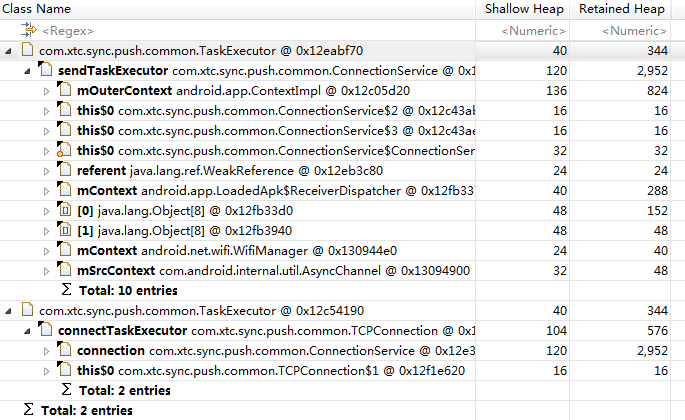Collapse the sendTaskExecutor node
685x420 pixels.
click(x=24, y=71)
